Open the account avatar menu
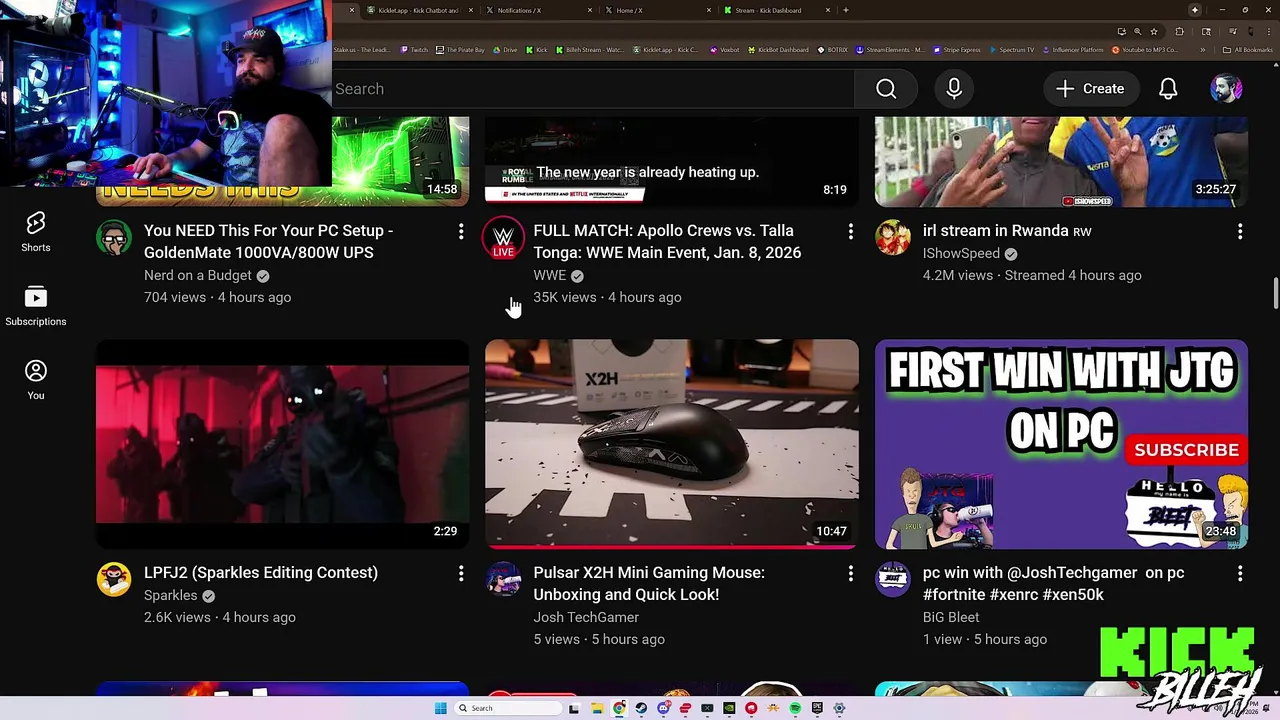Viewport: 1280px width, 720px height. [1226, 89]
